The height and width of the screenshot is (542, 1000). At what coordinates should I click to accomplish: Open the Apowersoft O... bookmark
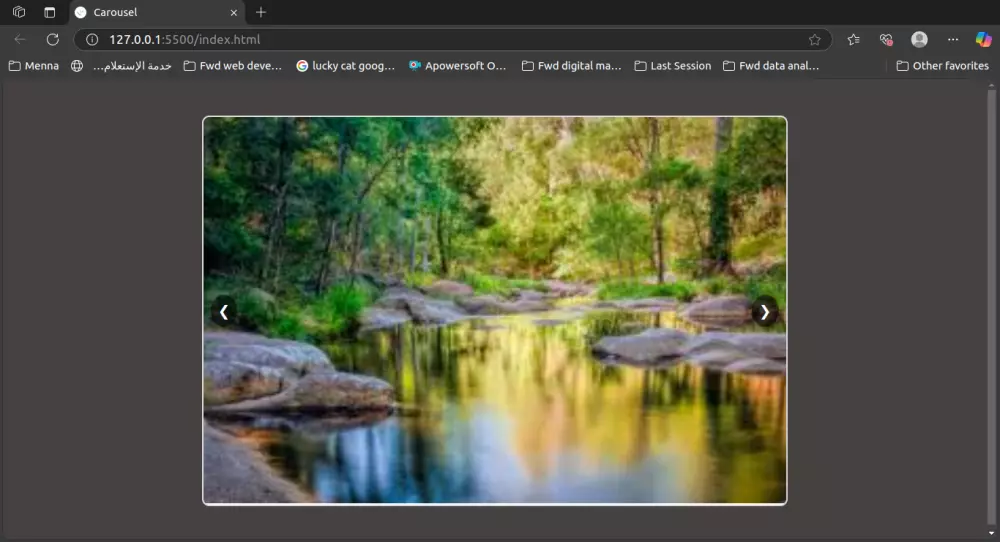pyautogui.click(x=458, y=66)
